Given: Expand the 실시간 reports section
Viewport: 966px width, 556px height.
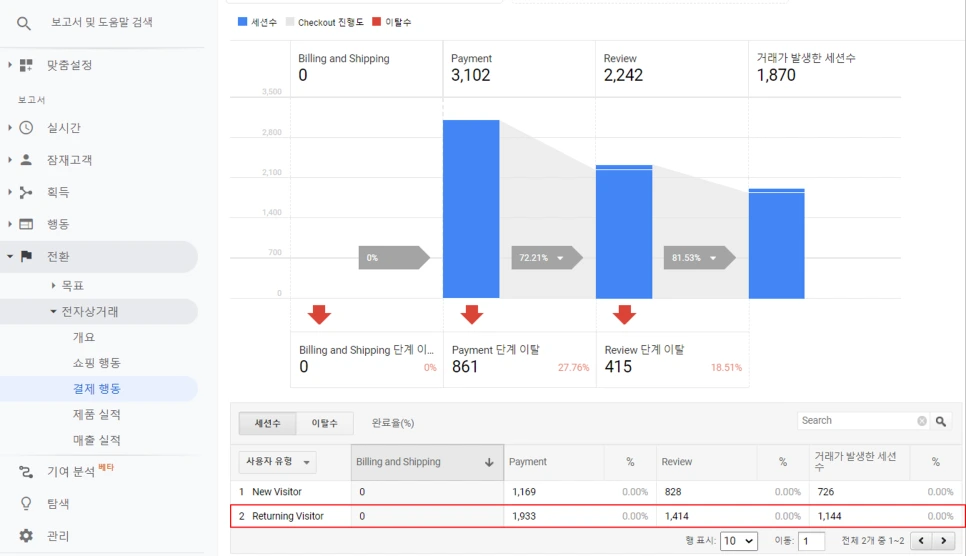Looking at the screenshot, I should (x=9, y=128).
